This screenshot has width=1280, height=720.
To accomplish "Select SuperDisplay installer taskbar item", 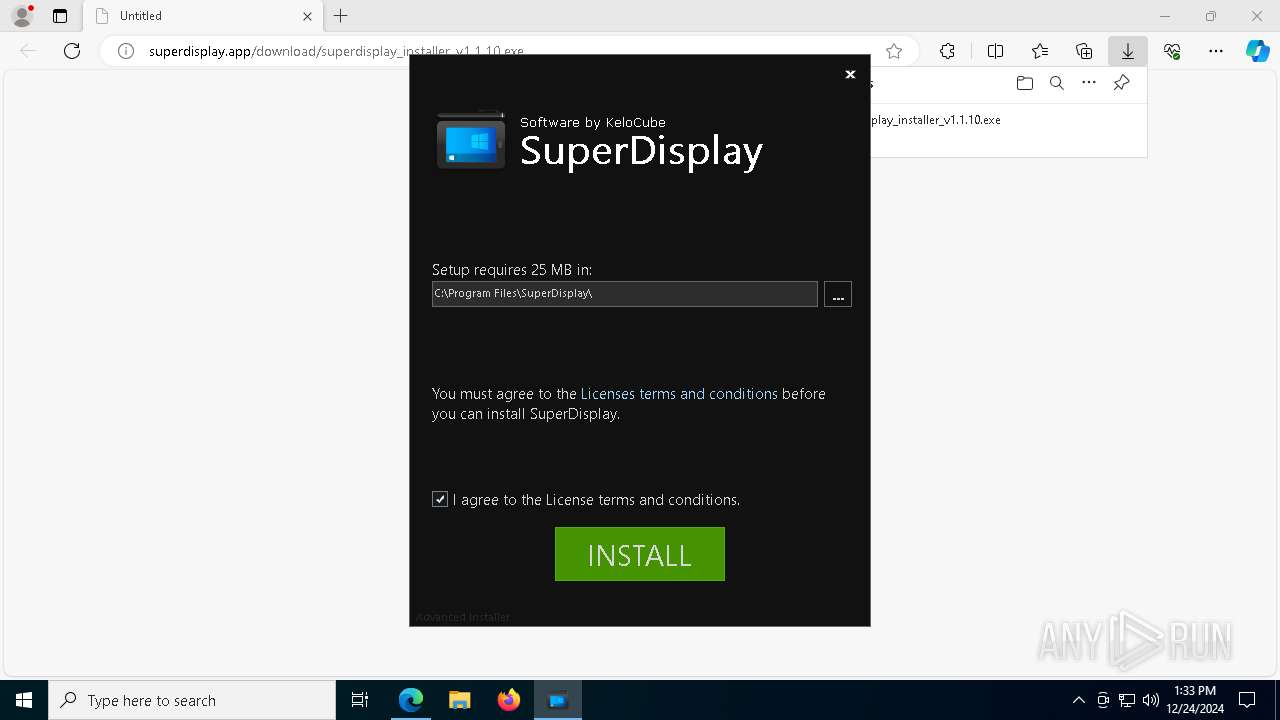I will 558,700.
